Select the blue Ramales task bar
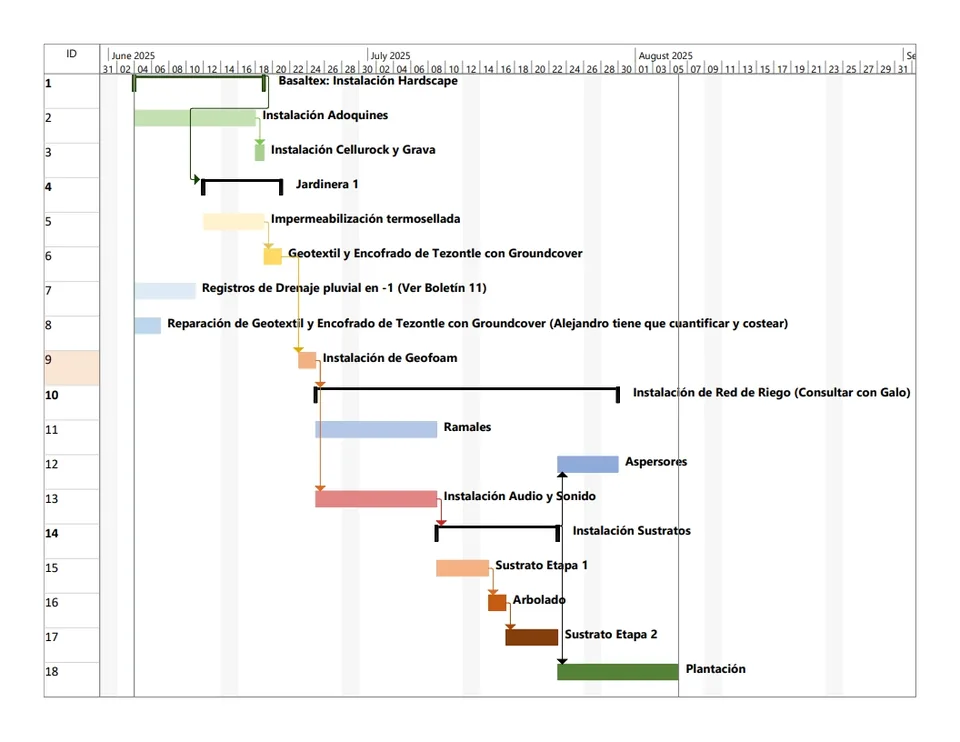Image resolution: width=960 pixels, height=742 pixels. point(376,429)
